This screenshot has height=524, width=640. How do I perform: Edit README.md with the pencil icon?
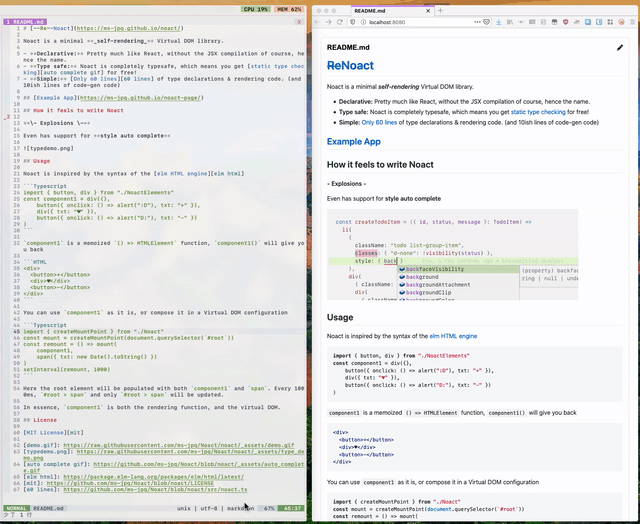[620, 47]
